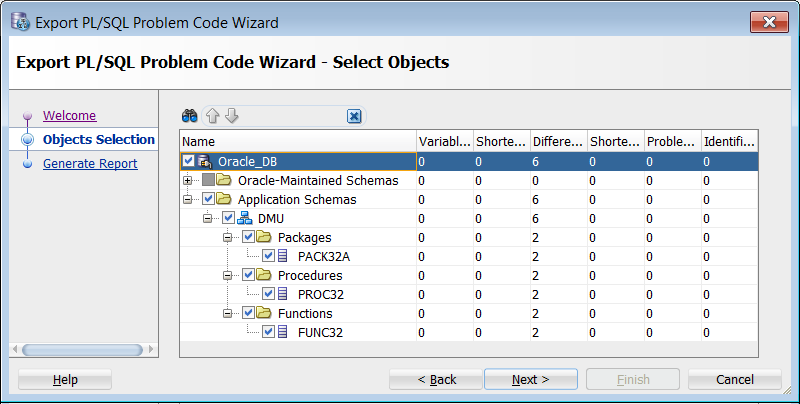Click the binoculars find icon
The height and width of the screenshot is (404, 800).
(x=189, y=116)
